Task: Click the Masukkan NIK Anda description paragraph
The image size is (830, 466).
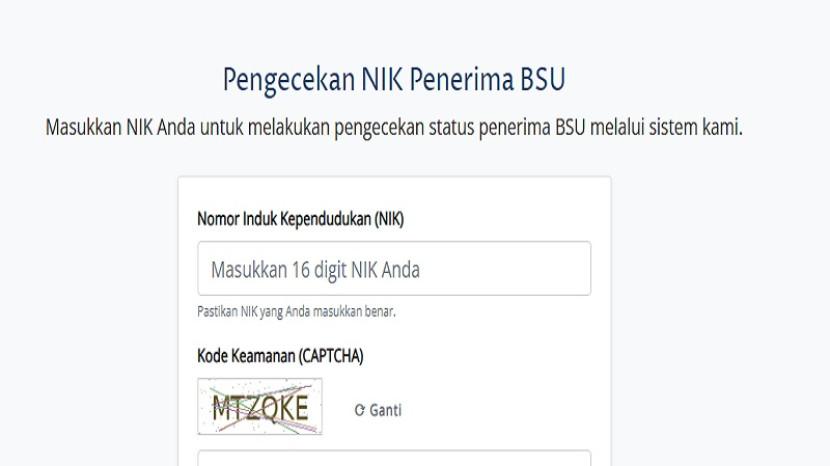Action: click(394, 129)
